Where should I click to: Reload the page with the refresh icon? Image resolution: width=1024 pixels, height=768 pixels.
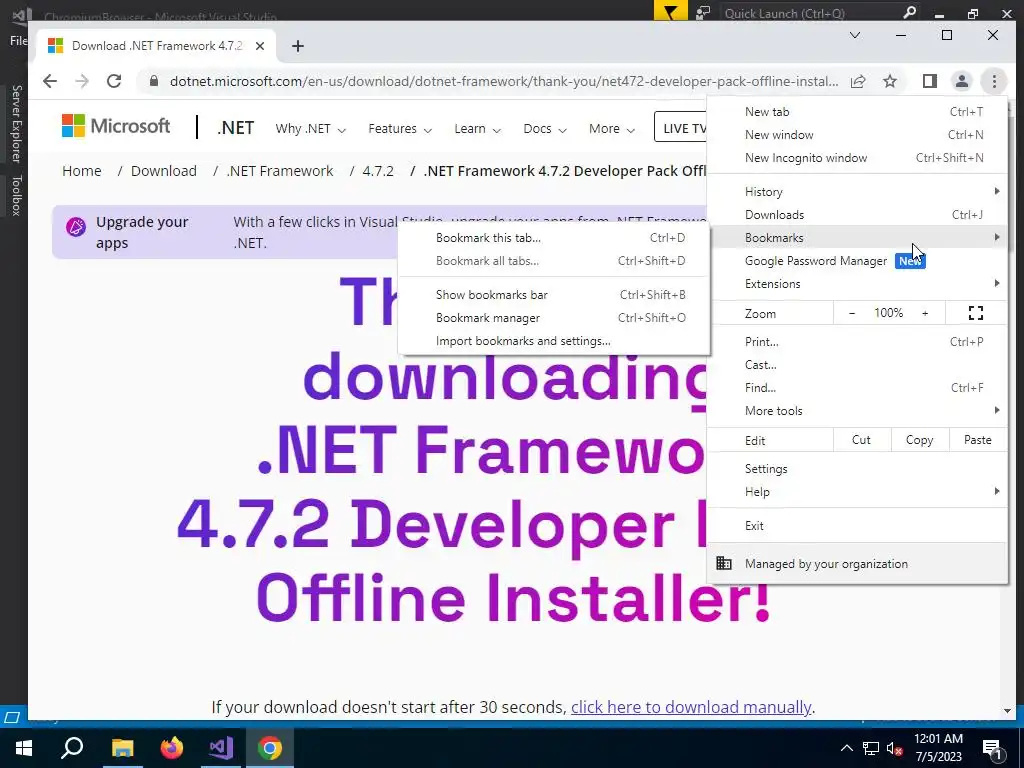(x=114, y=81)
